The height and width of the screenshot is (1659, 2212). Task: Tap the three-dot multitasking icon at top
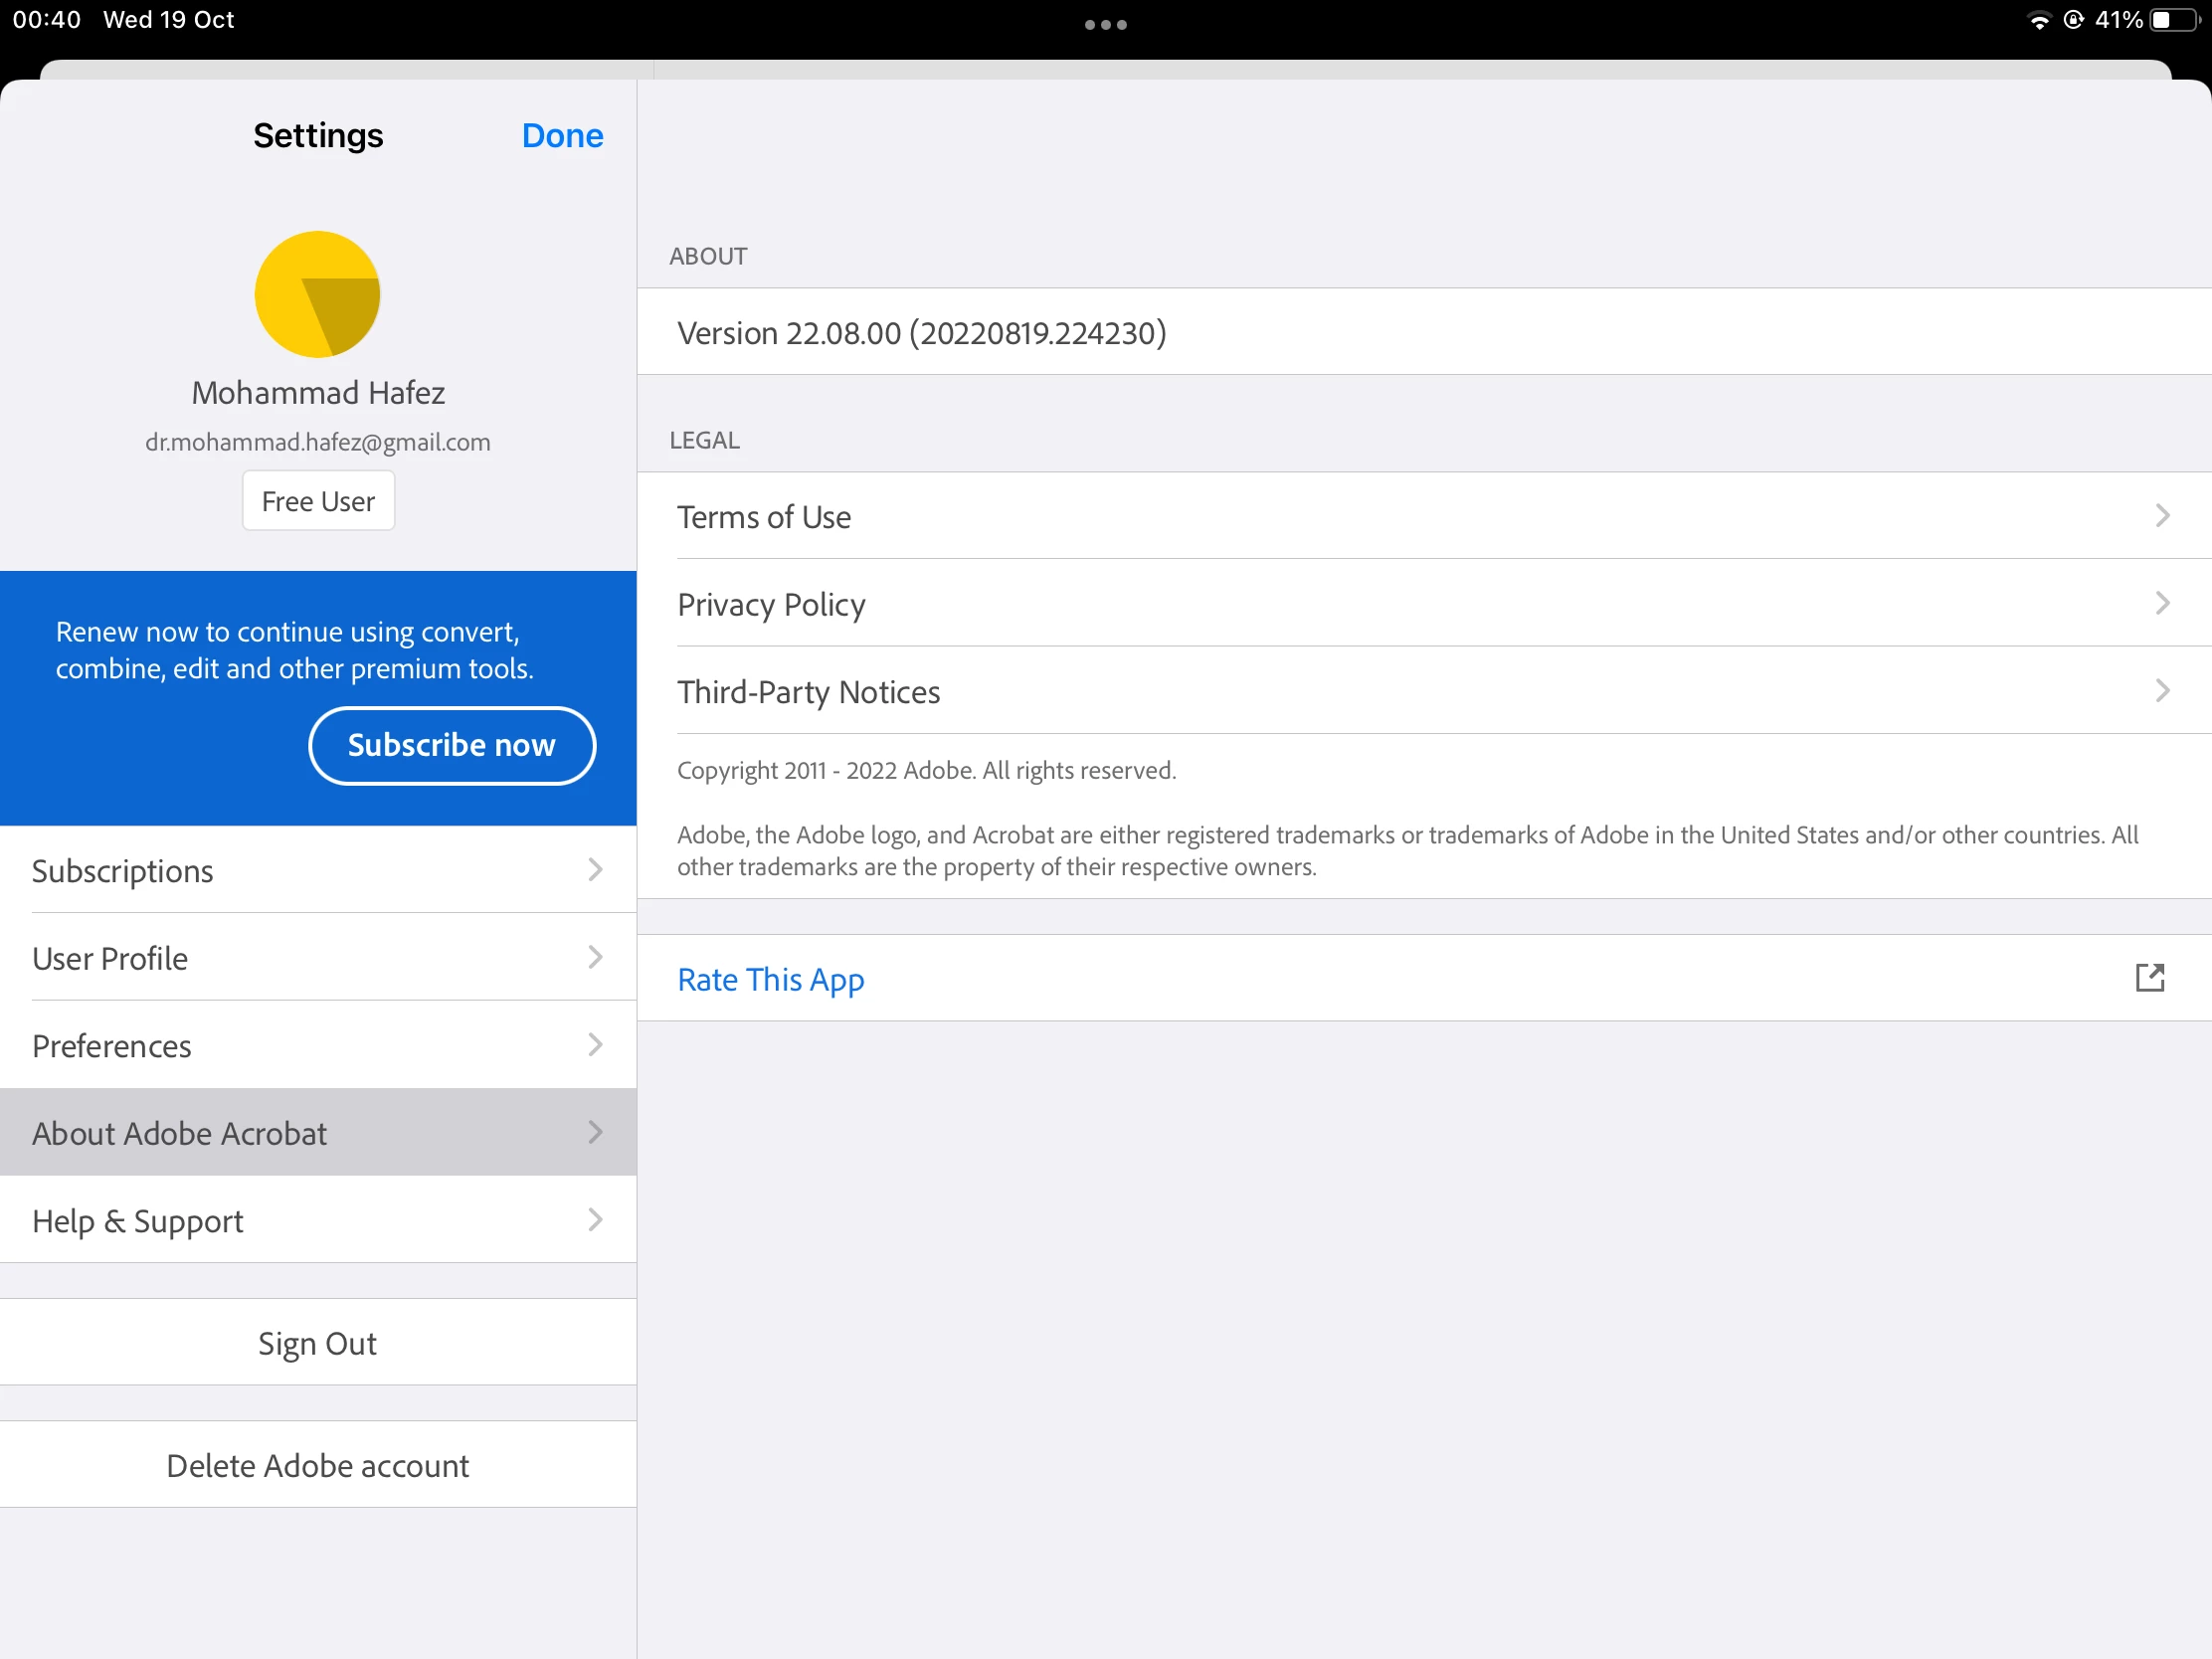[x=1105, y=25]
